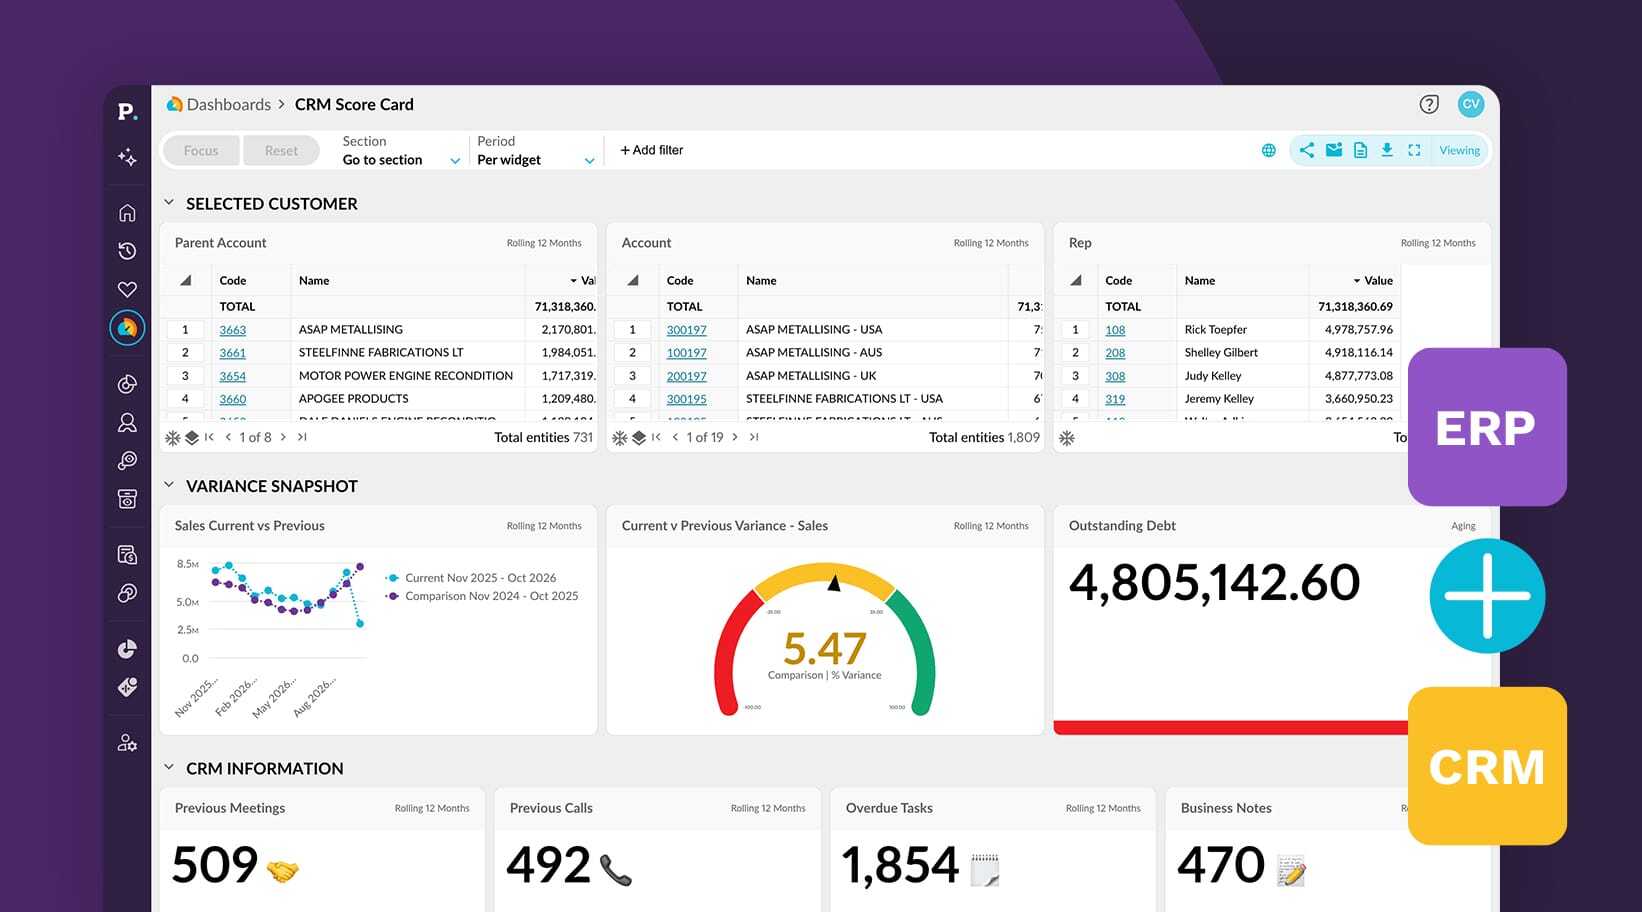Open user settings gear icon in sidebar
This screenshot has width=1642, height=912.
127,743
